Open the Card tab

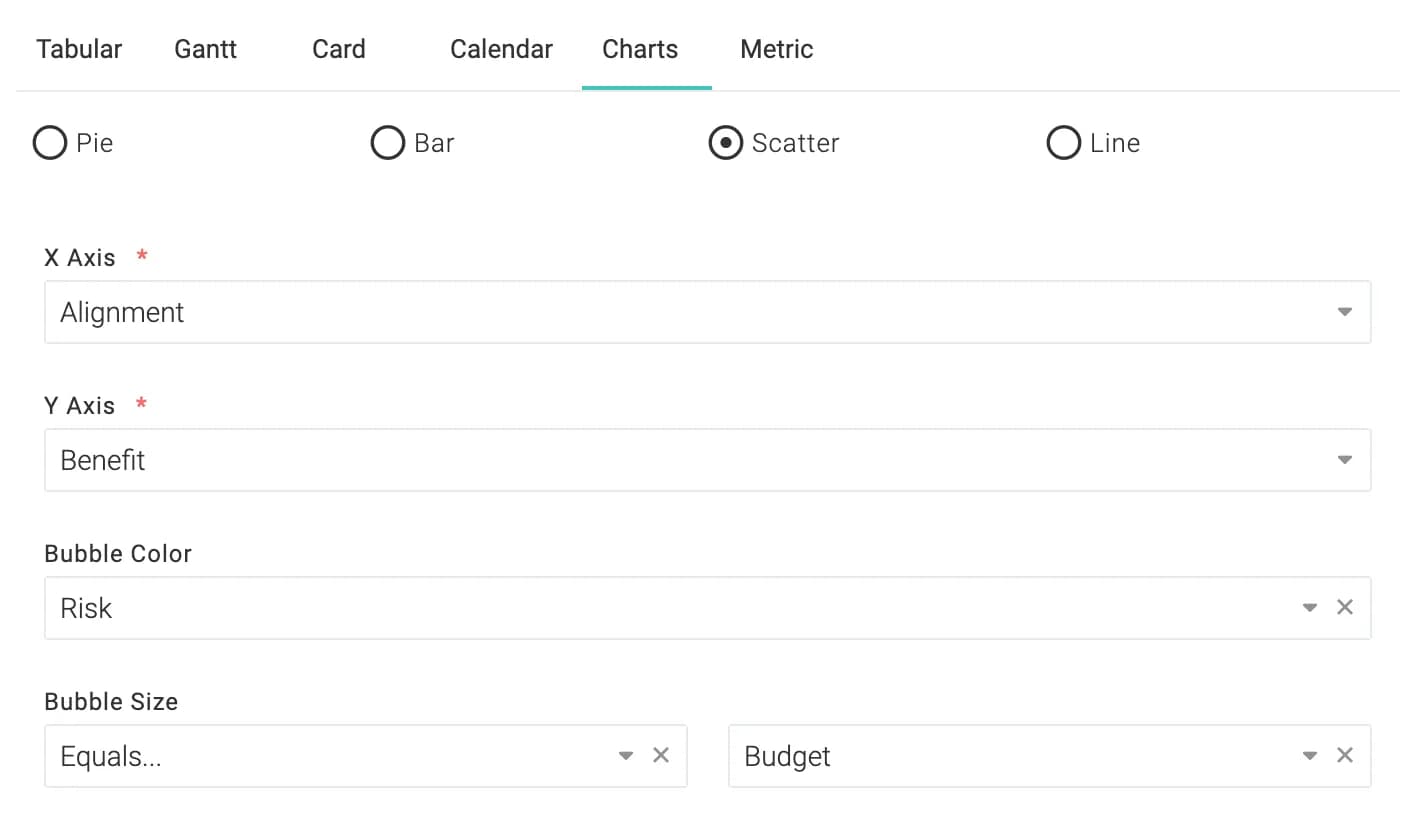339,49
